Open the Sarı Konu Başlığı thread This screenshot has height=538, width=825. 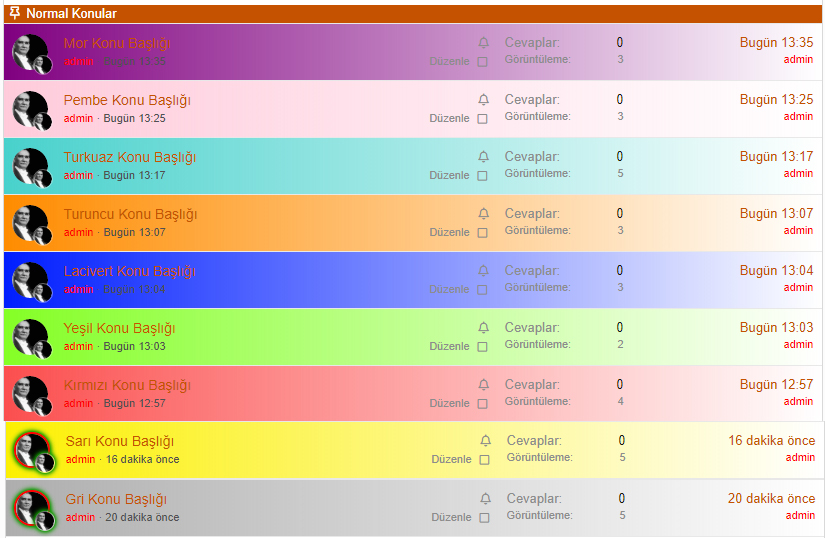(x=119, y=441)
